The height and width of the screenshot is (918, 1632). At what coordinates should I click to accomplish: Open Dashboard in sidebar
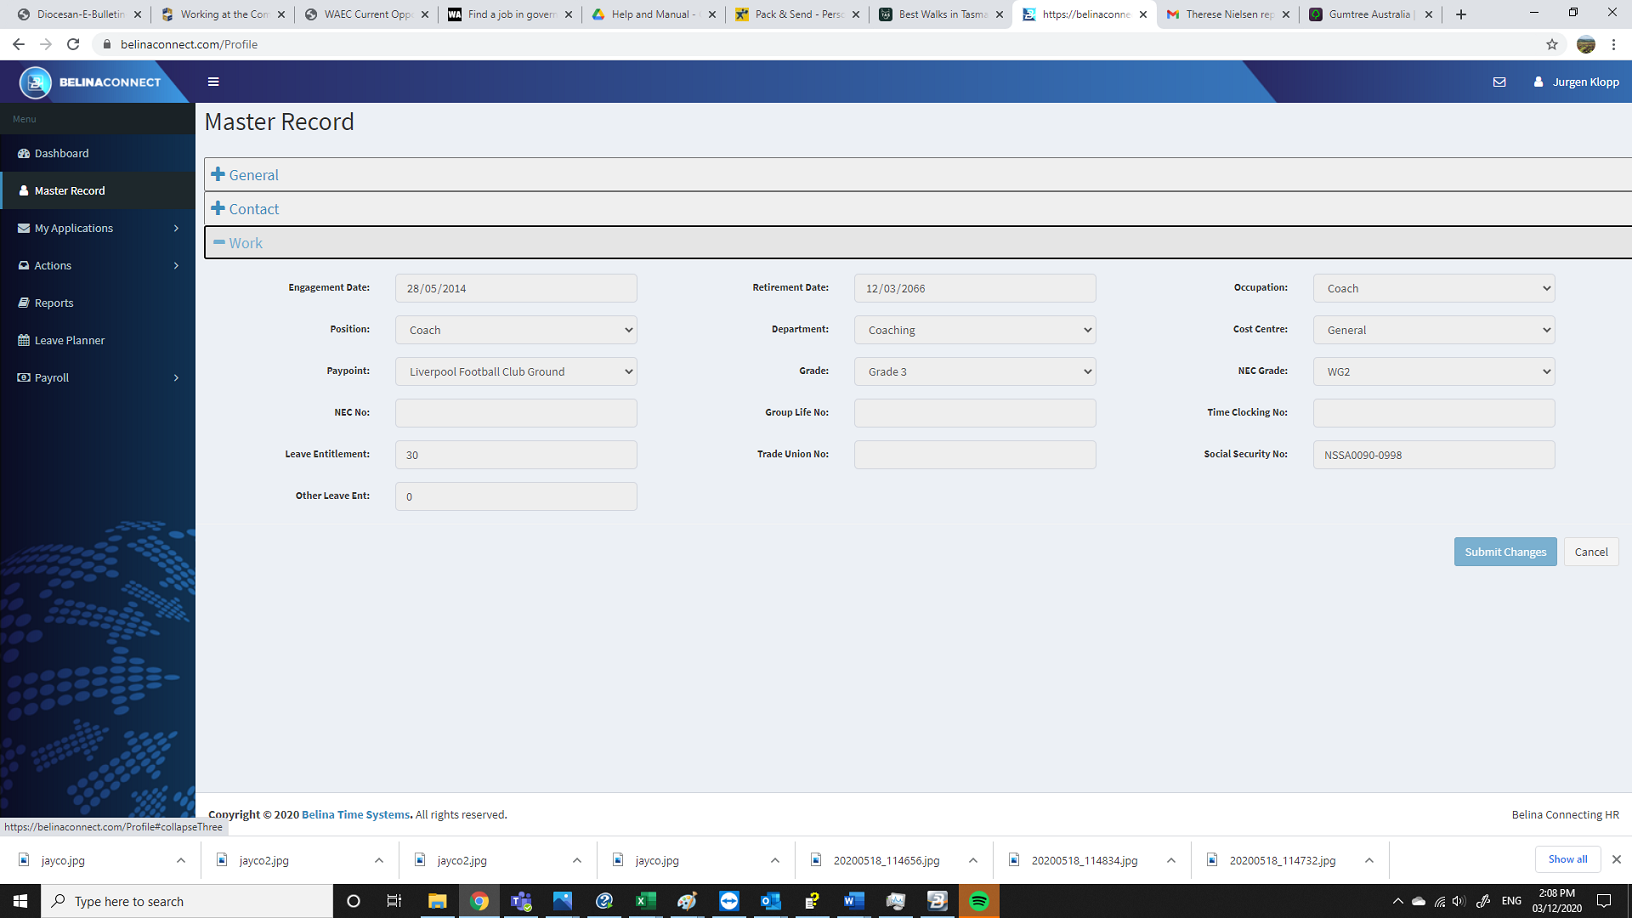click(x=98, y=153)
